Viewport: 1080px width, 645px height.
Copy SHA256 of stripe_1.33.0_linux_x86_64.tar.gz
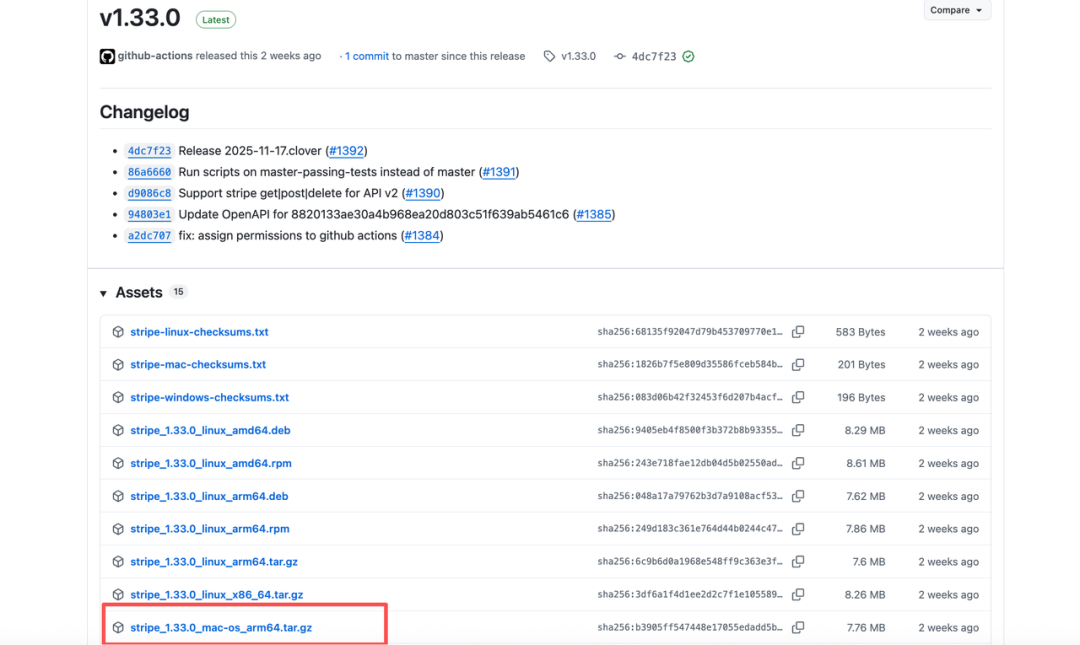pos(798,594)
